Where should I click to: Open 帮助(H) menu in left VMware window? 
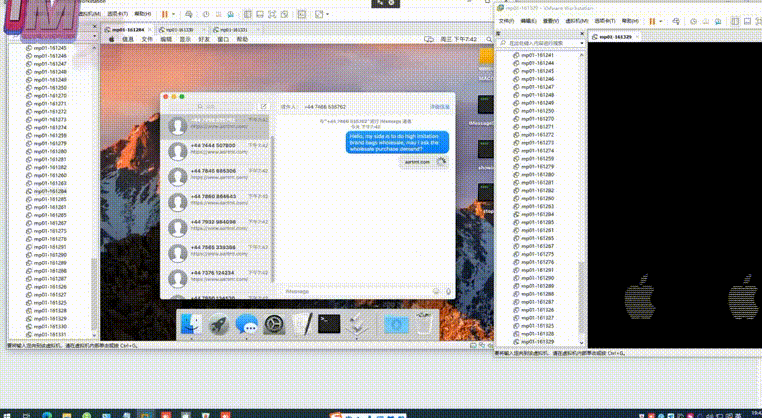click(142, 14)
